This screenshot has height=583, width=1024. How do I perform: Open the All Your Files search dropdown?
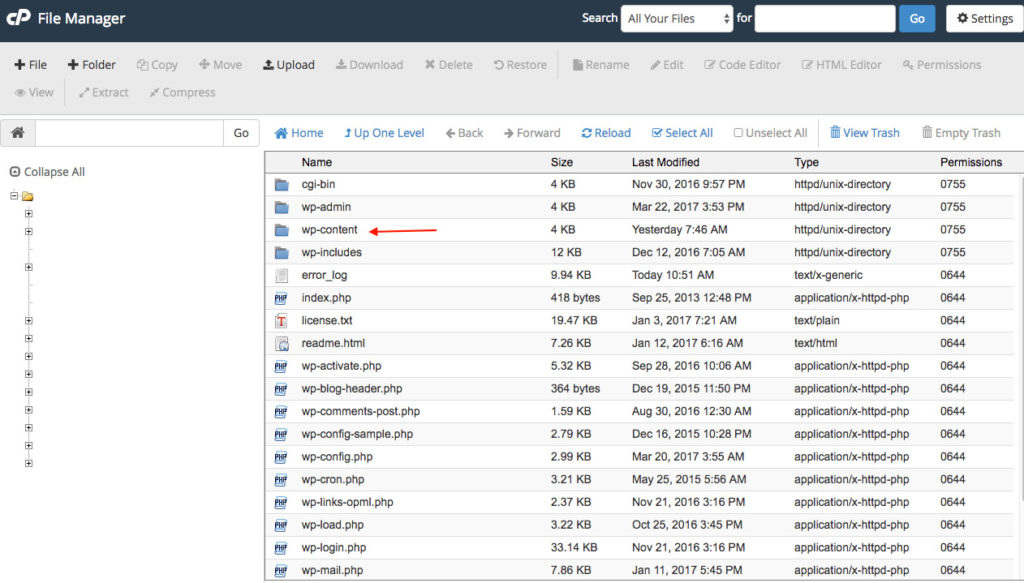click(677, 18)
